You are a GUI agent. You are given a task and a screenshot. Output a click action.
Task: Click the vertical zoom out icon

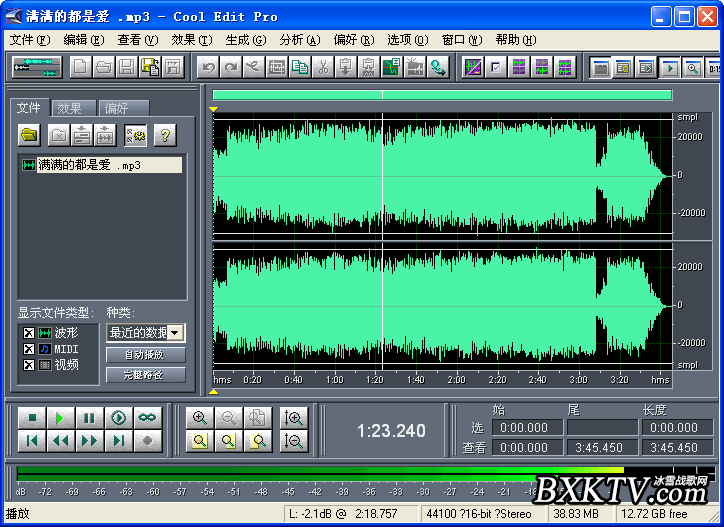pyautogui.click(x=294, y=441)
